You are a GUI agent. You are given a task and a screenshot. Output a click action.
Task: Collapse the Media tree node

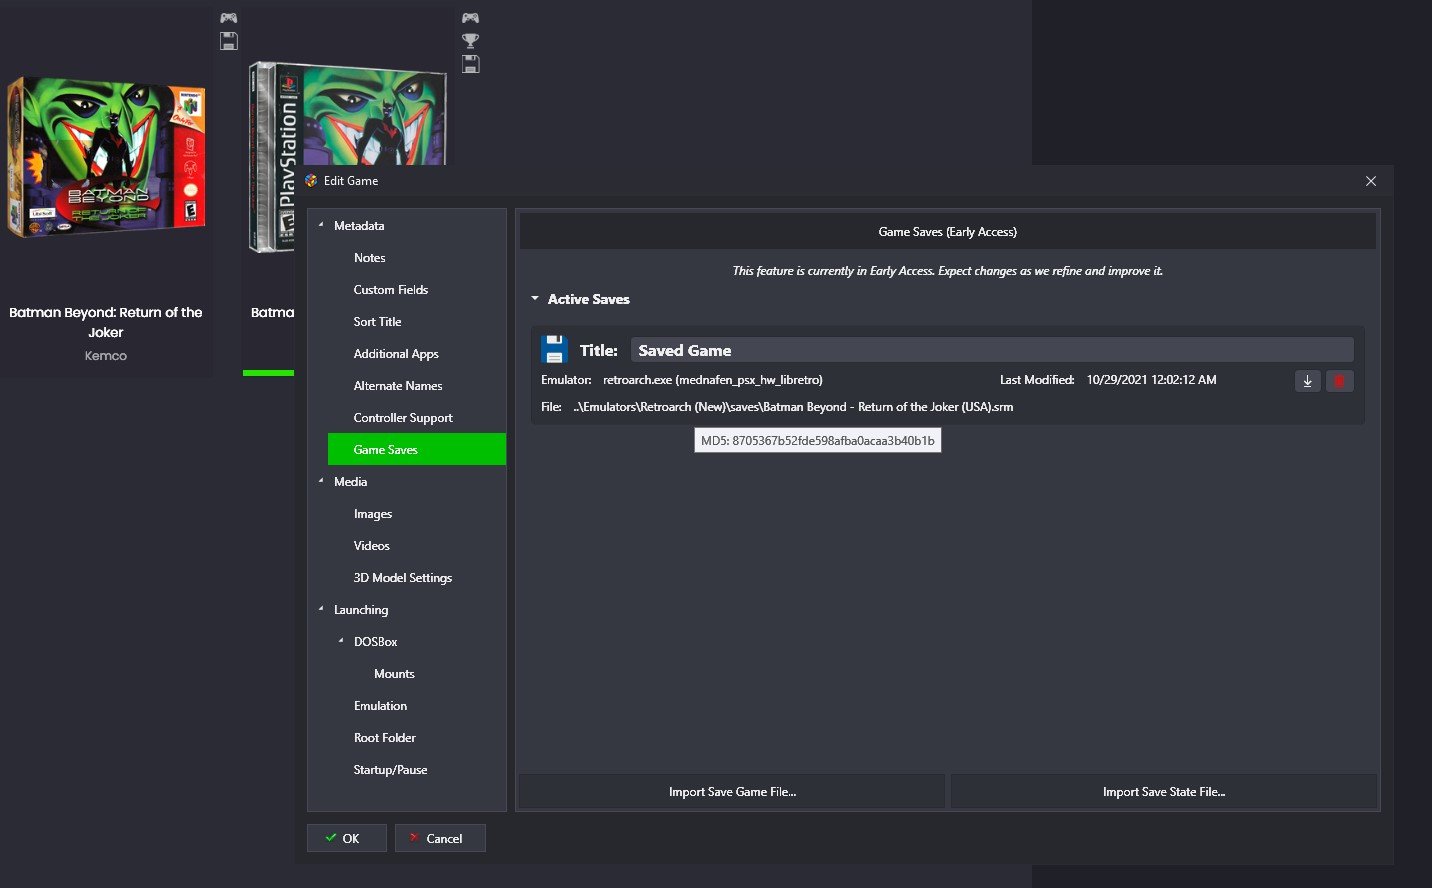pyautogui.click(x=321, y=481)
